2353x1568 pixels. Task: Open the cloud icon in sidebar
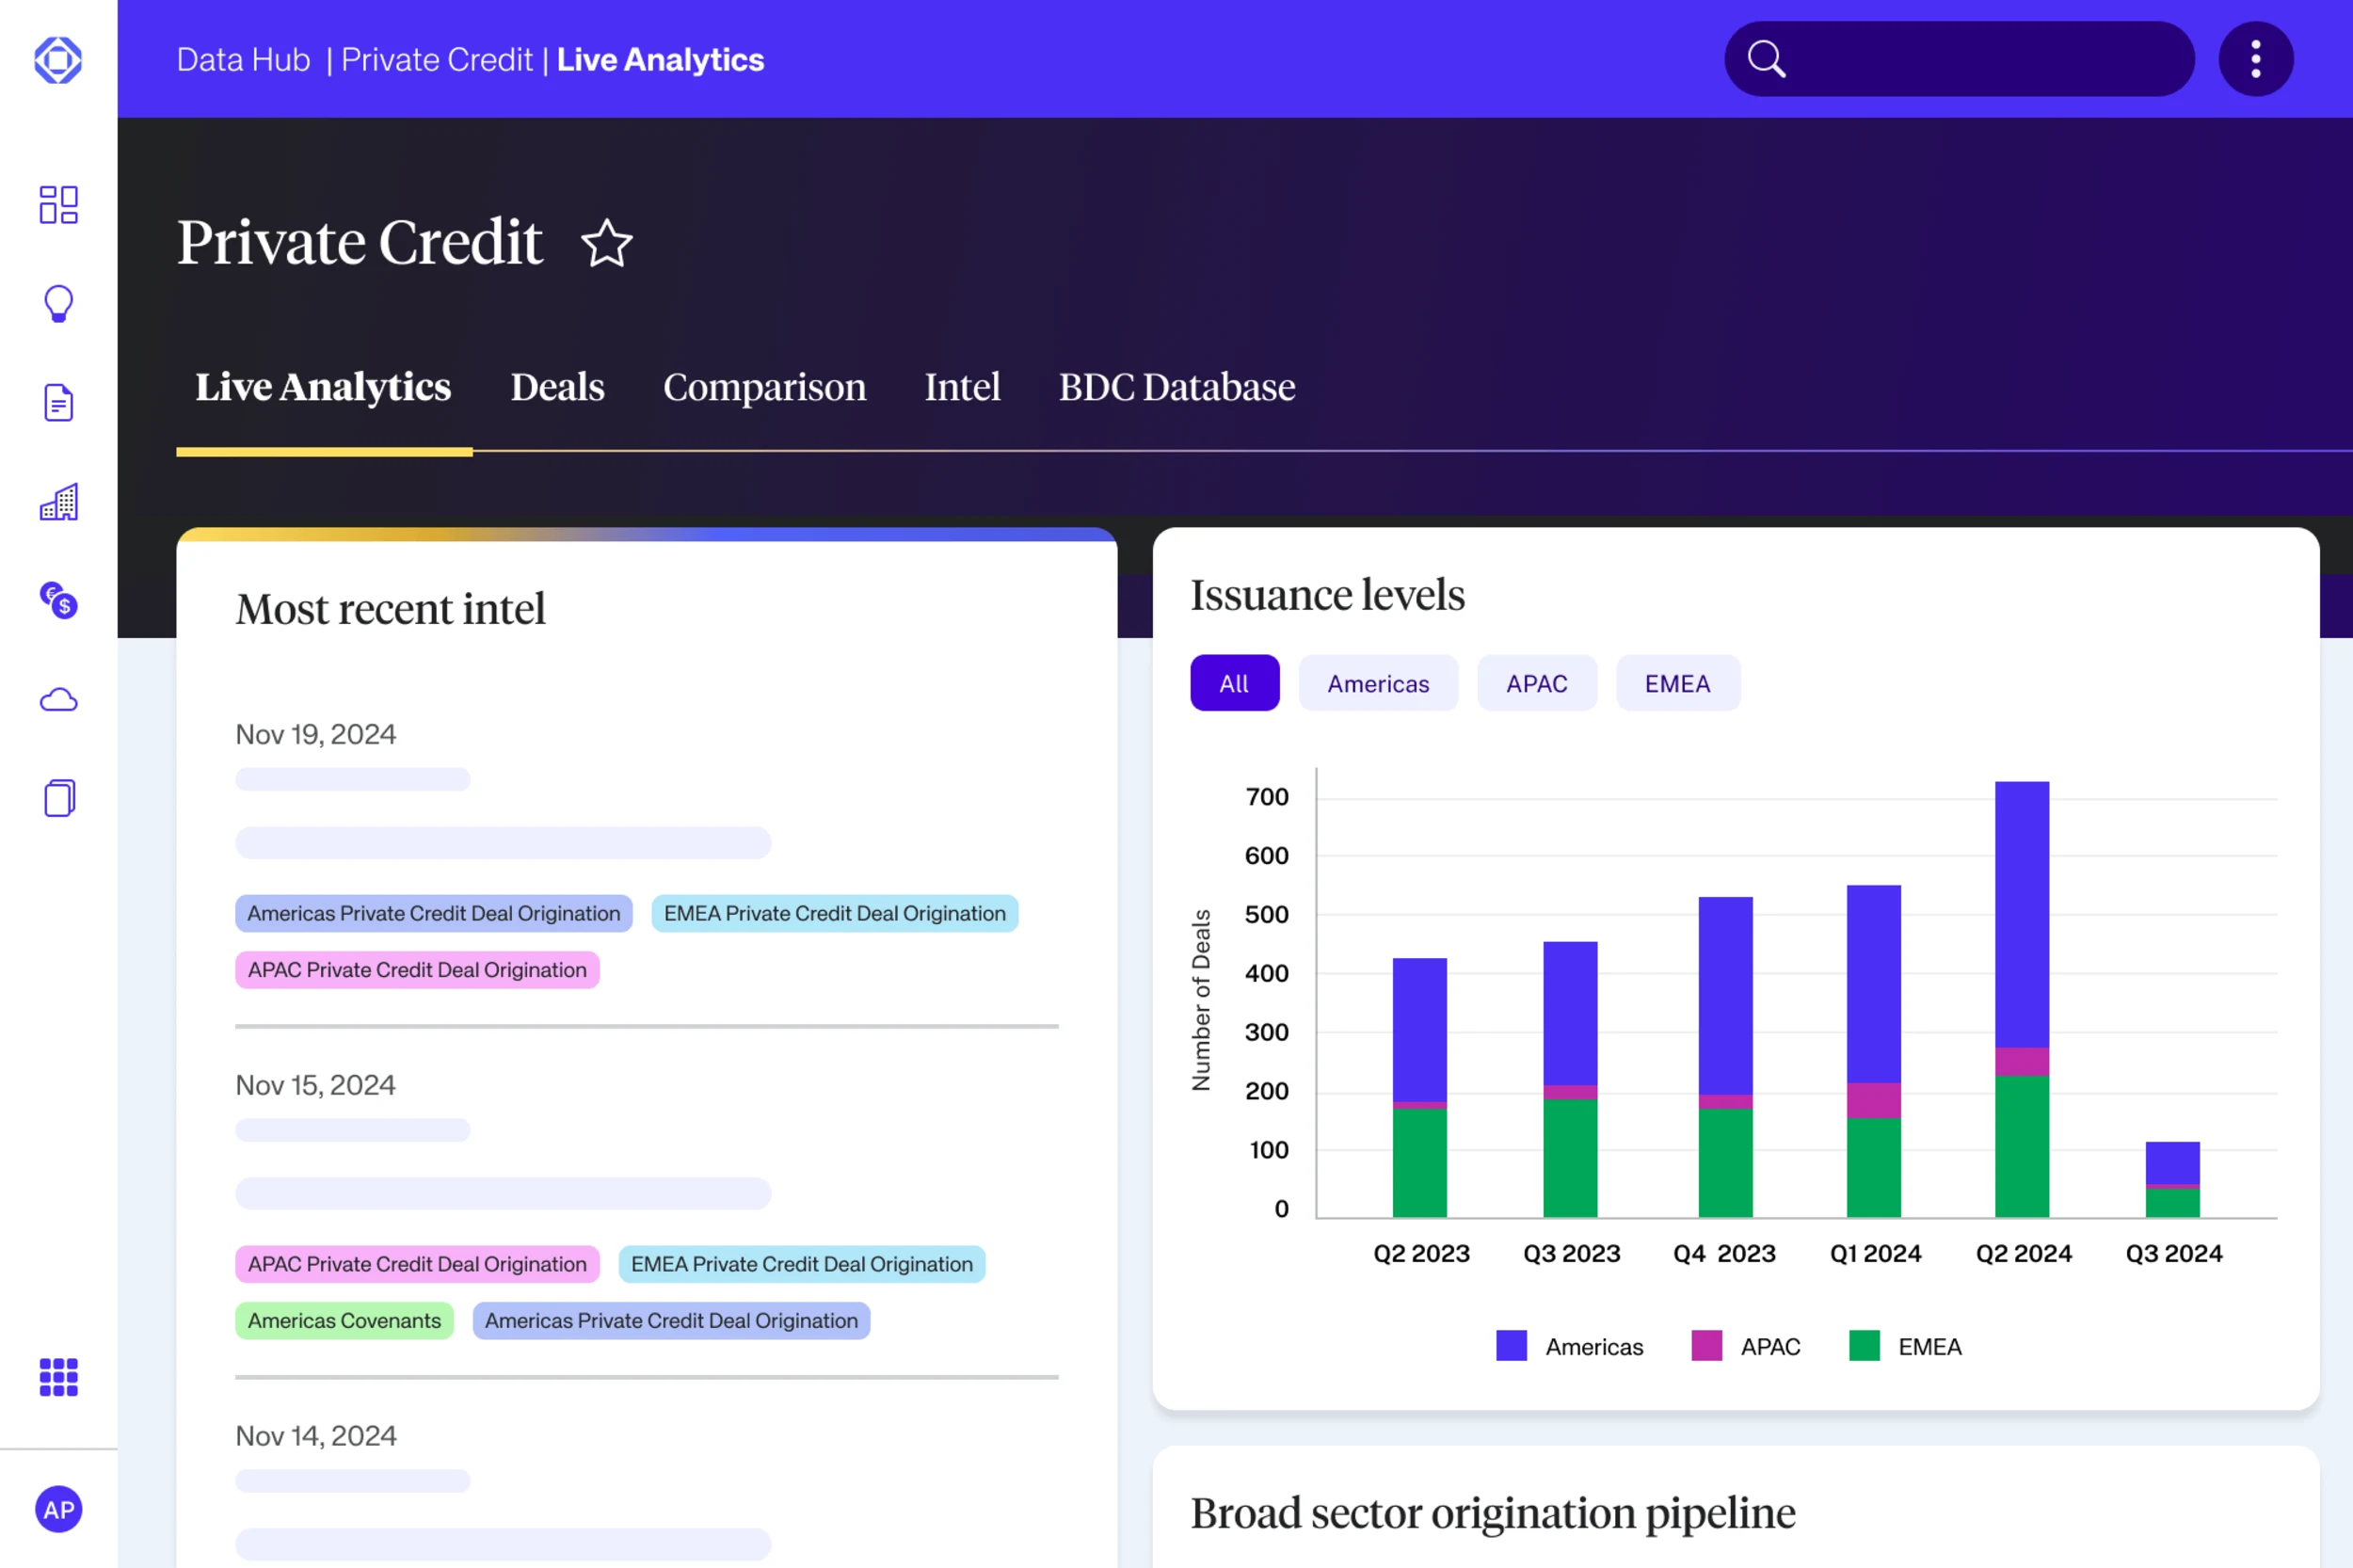[x=58, y=699]
